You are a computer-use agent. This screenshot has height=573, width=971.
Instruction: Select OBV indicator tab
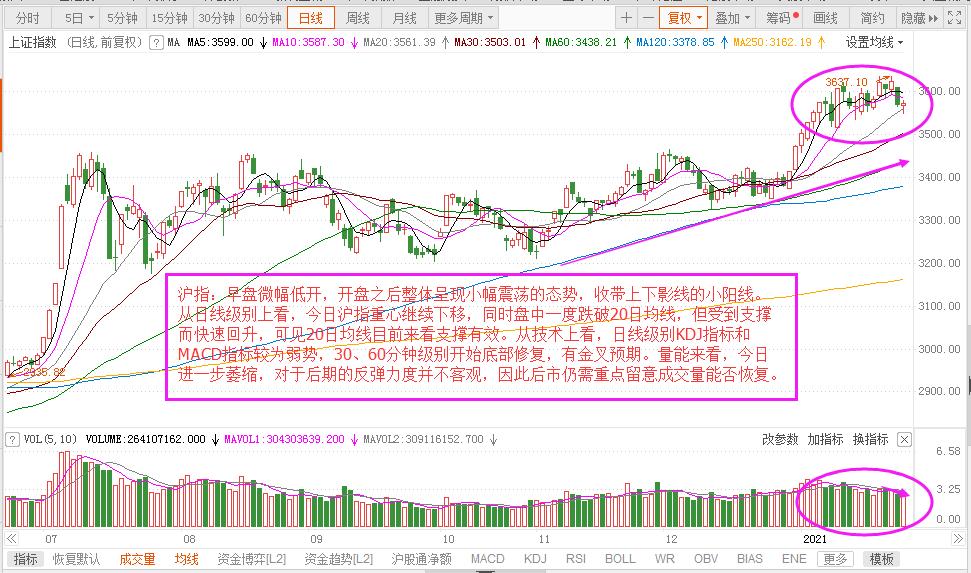(x=706, y=559)
